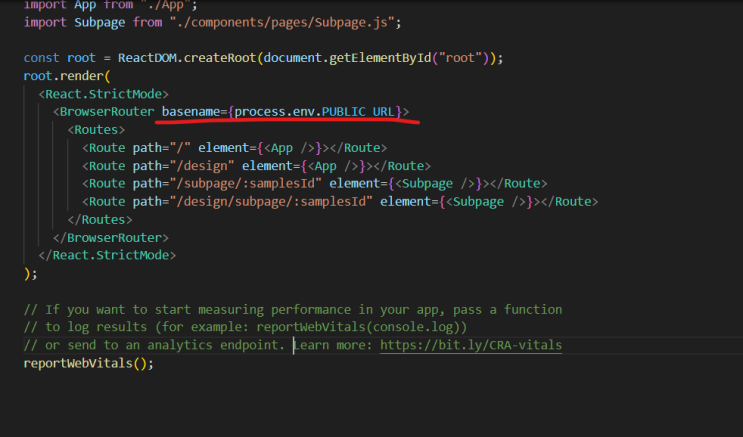Open the https://bit.ly/CRA-vitals link
Image resolution: width=743 pixels, height=437 pixels.
pos(471,345)
